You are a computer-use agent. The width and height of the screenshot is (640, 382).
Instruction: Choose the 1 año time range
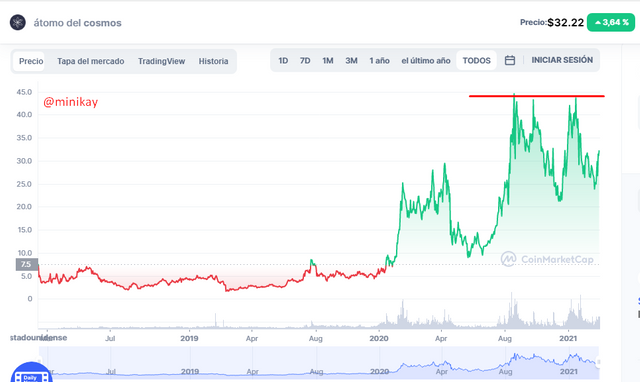coord(379,61)
